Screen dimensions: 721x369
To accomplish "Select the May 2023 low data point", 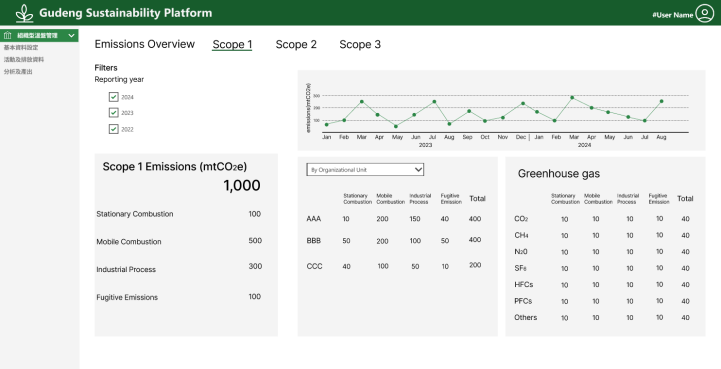I will [x=396, y=126].
